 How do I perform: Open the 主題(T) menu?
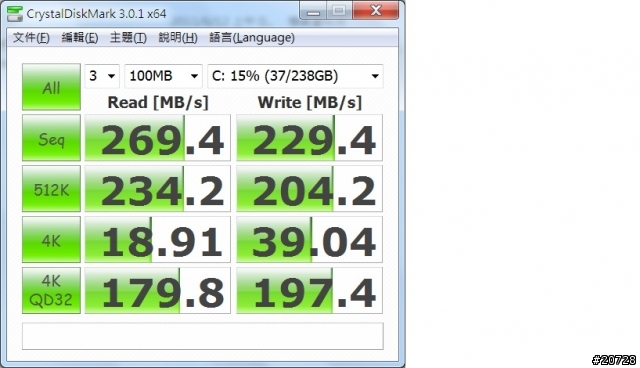click(128, 38)
